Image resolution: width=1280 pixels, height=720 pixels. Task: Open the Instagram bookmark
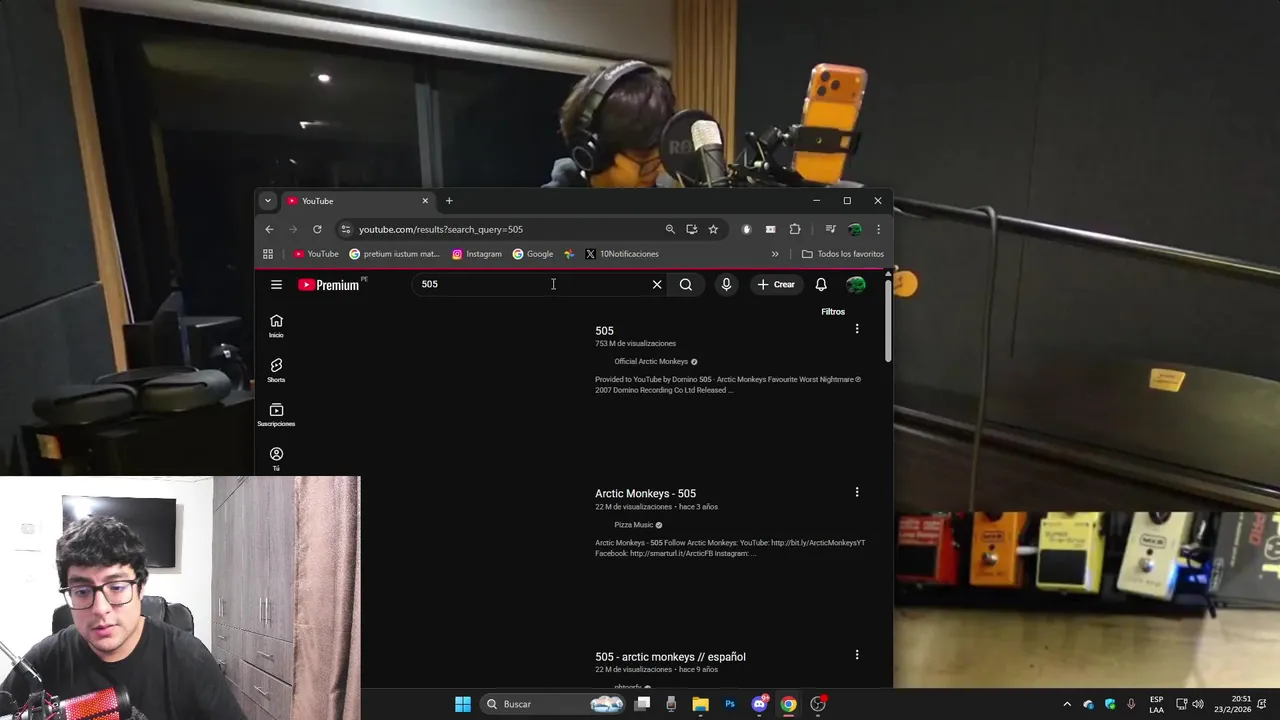[477, 254]
